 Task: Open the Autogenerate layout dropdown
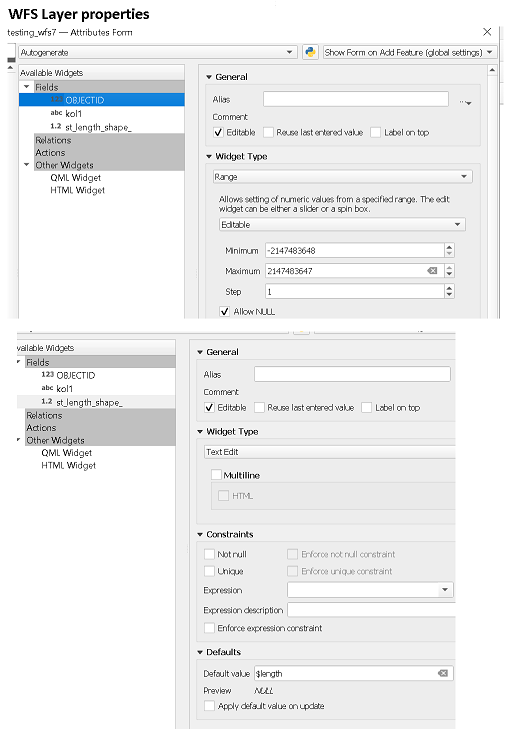[158, 52]
